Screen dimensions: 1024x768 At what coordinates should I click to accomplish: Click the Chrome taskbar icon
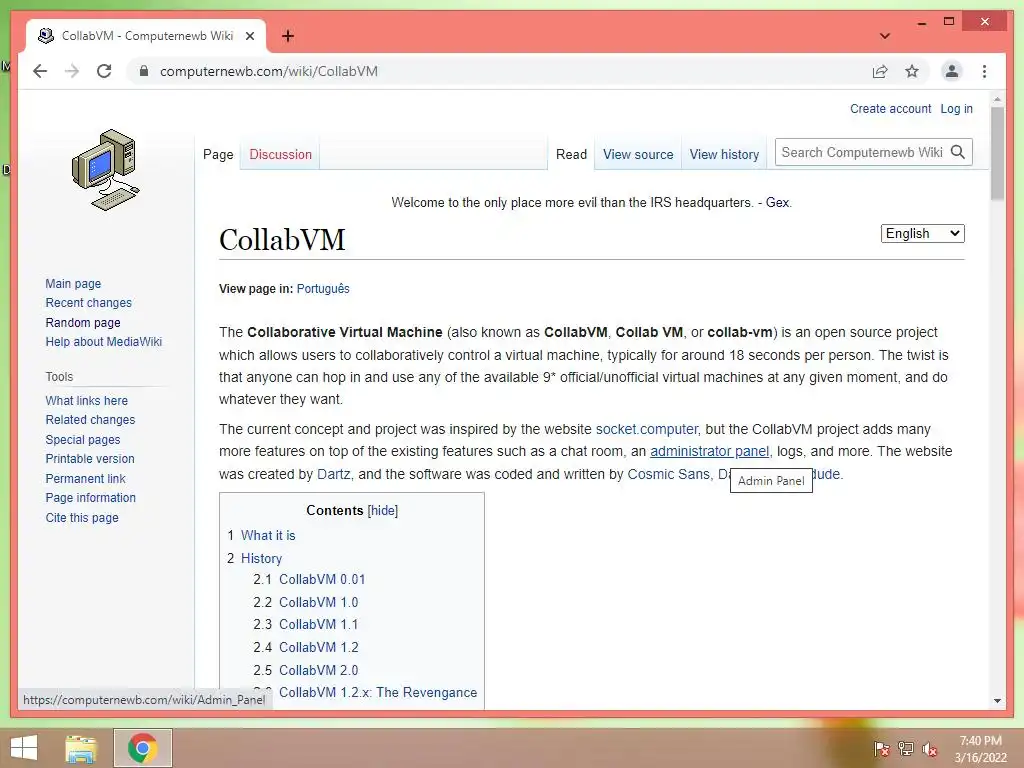click(142, 748)
